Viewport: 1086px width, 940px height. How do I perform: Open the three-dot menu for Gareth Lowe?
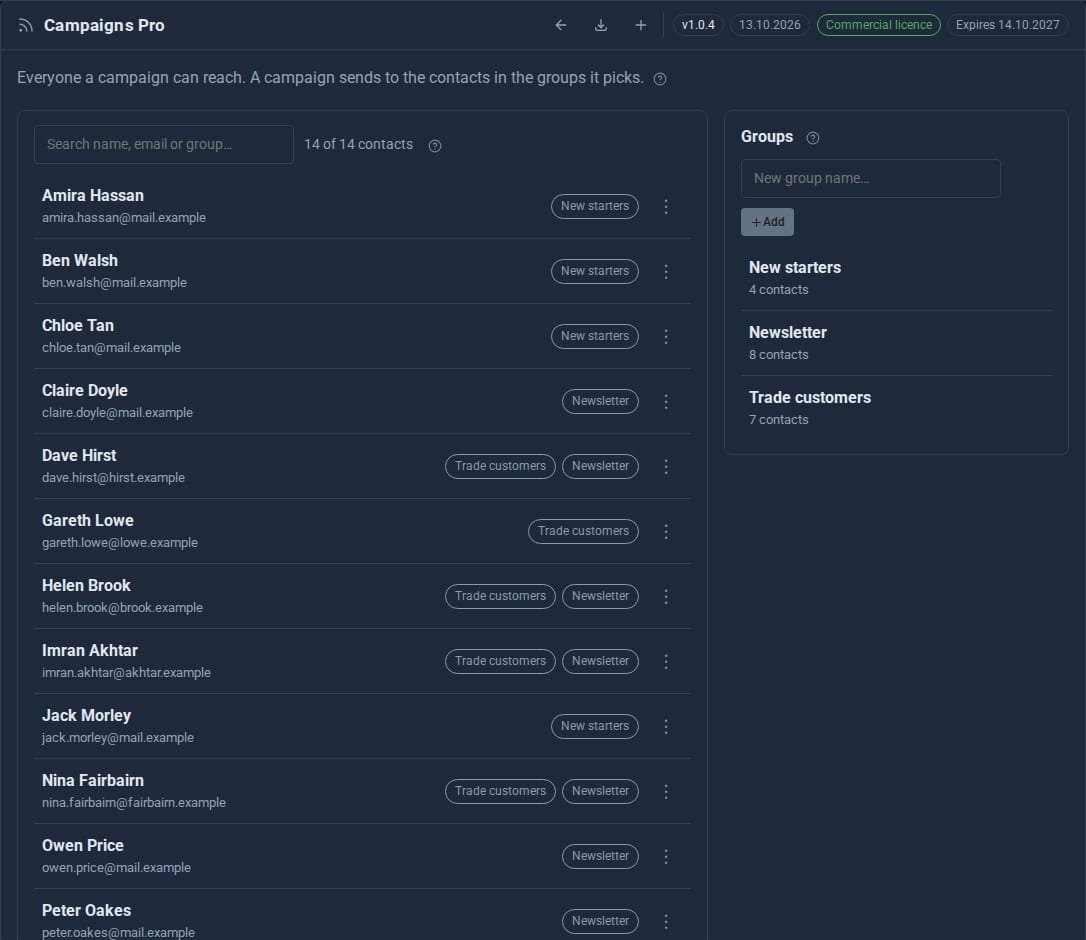tap(666, 531)
